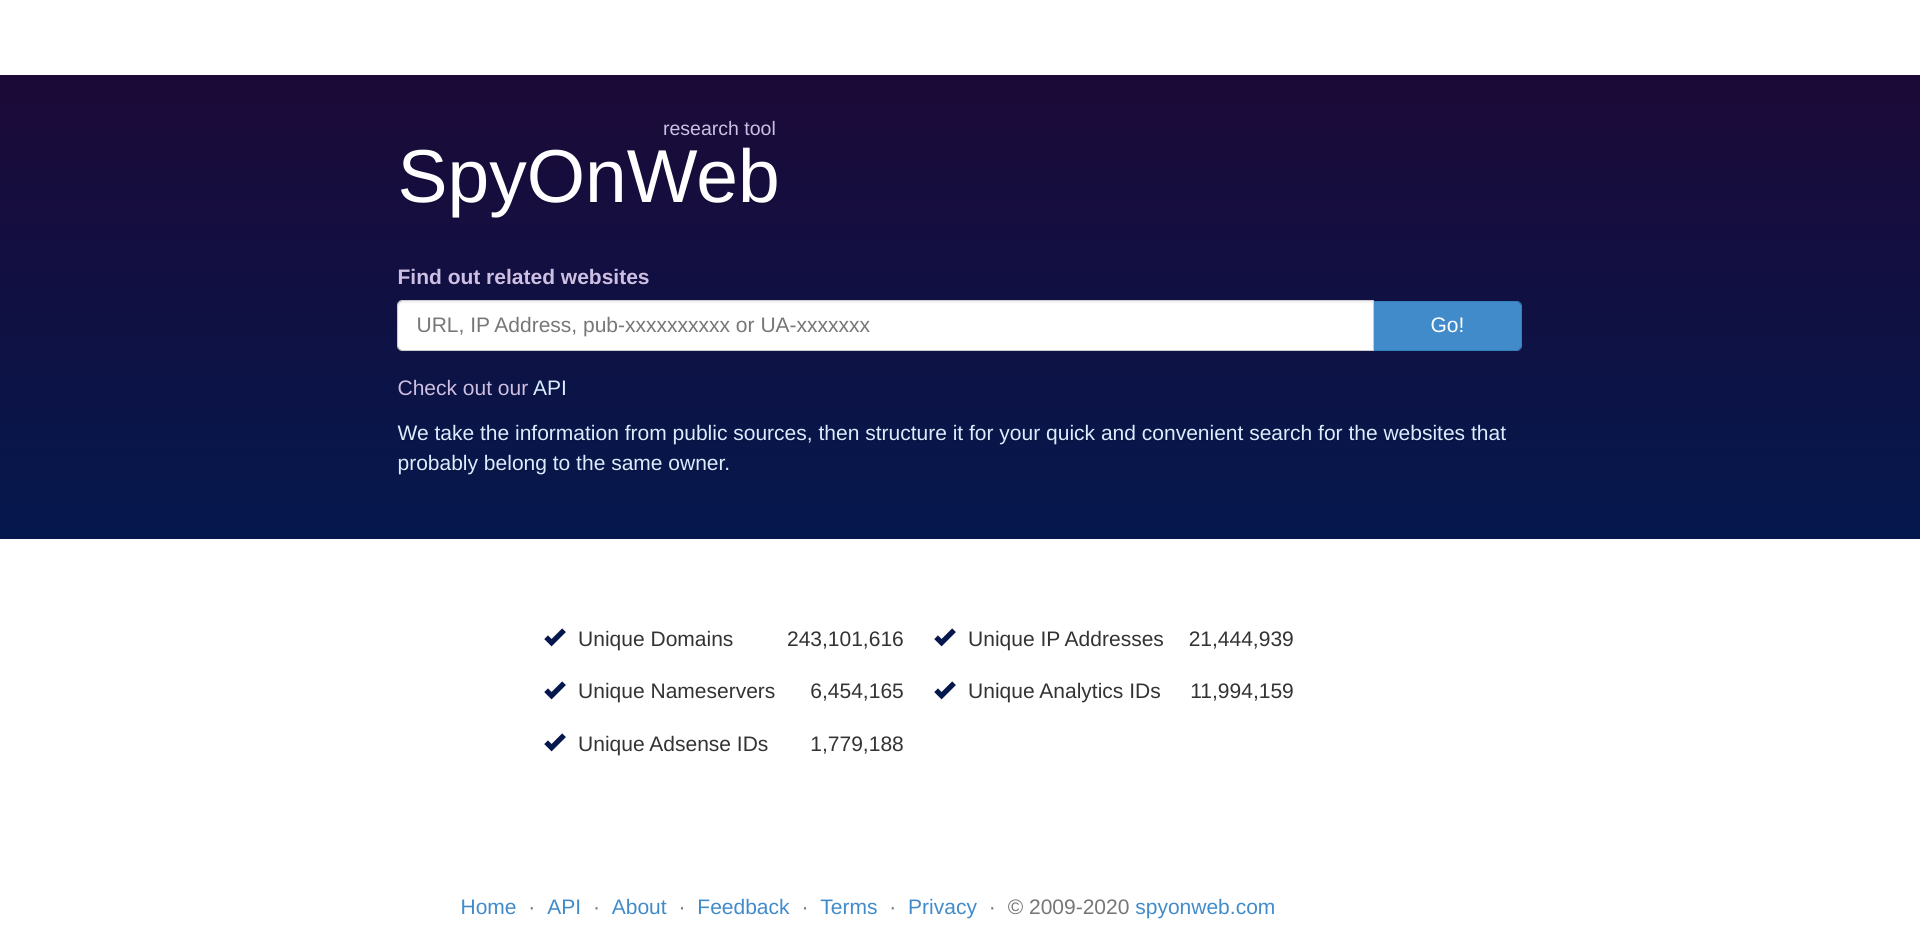Click the checkmark icon beside Unique Nameservers
The image size is (1920, 950).
point(555,691)
